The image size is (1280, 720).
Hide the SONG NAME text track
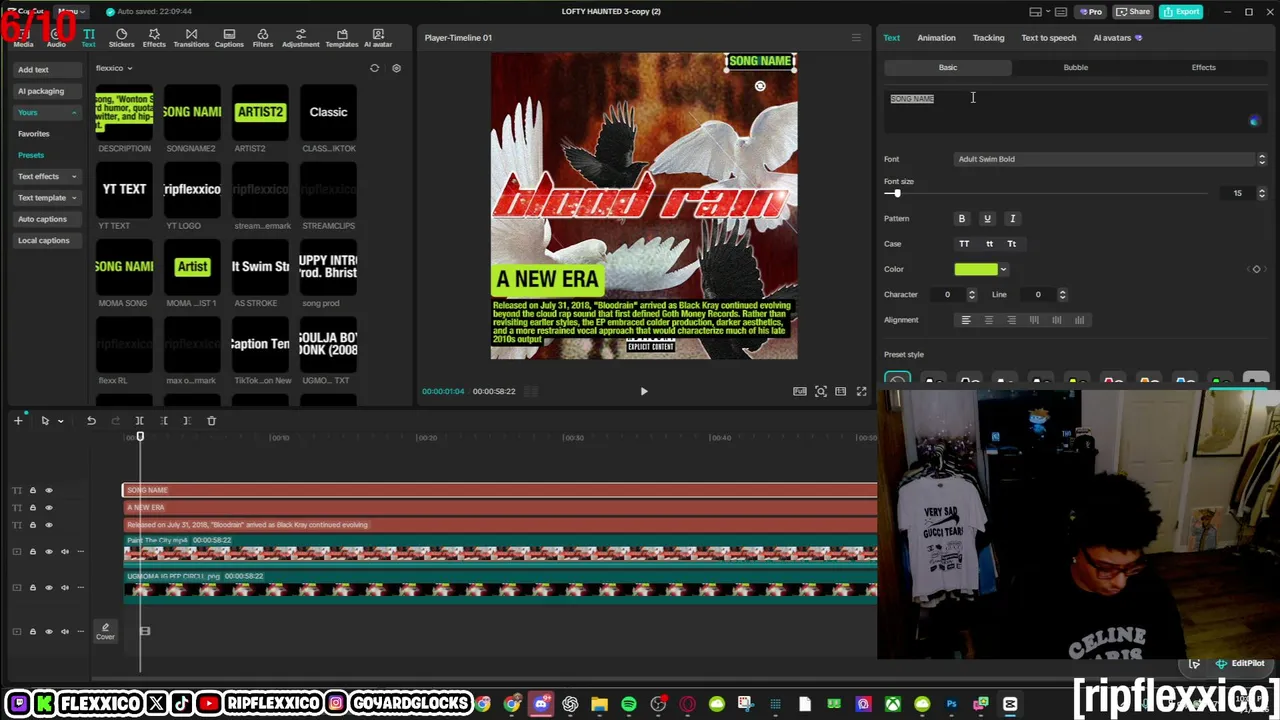(x=48, y=490)
